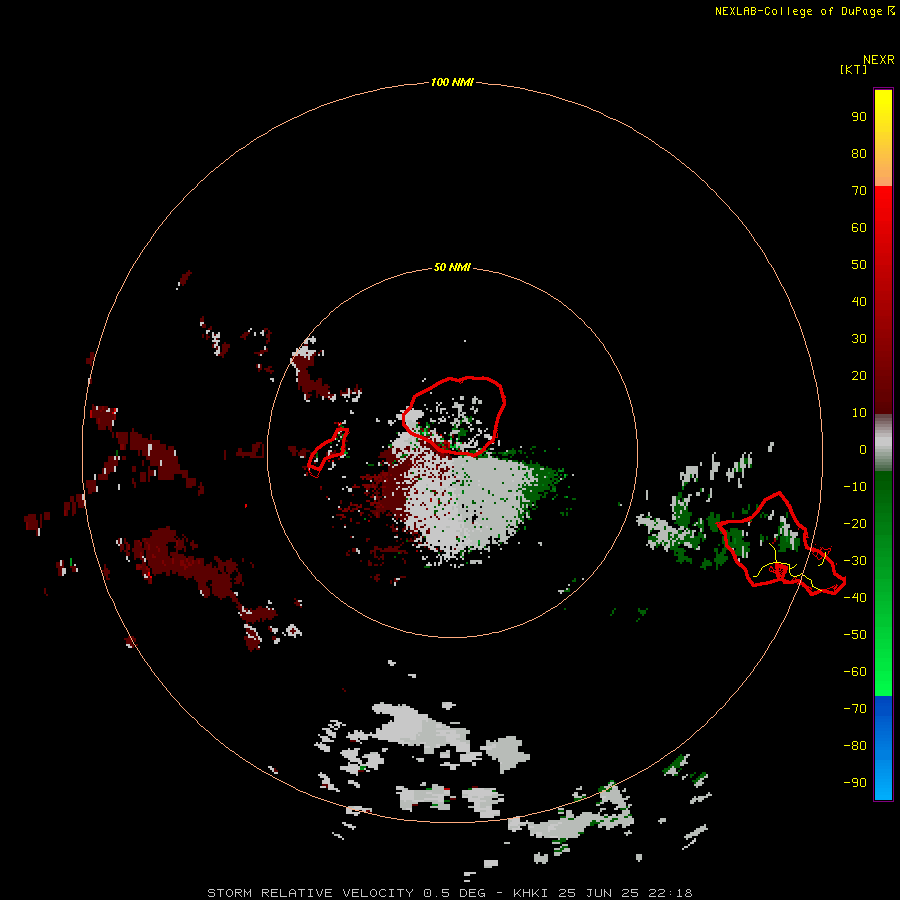Click the 60 value on velocity scale

click(x=859, y=227)
